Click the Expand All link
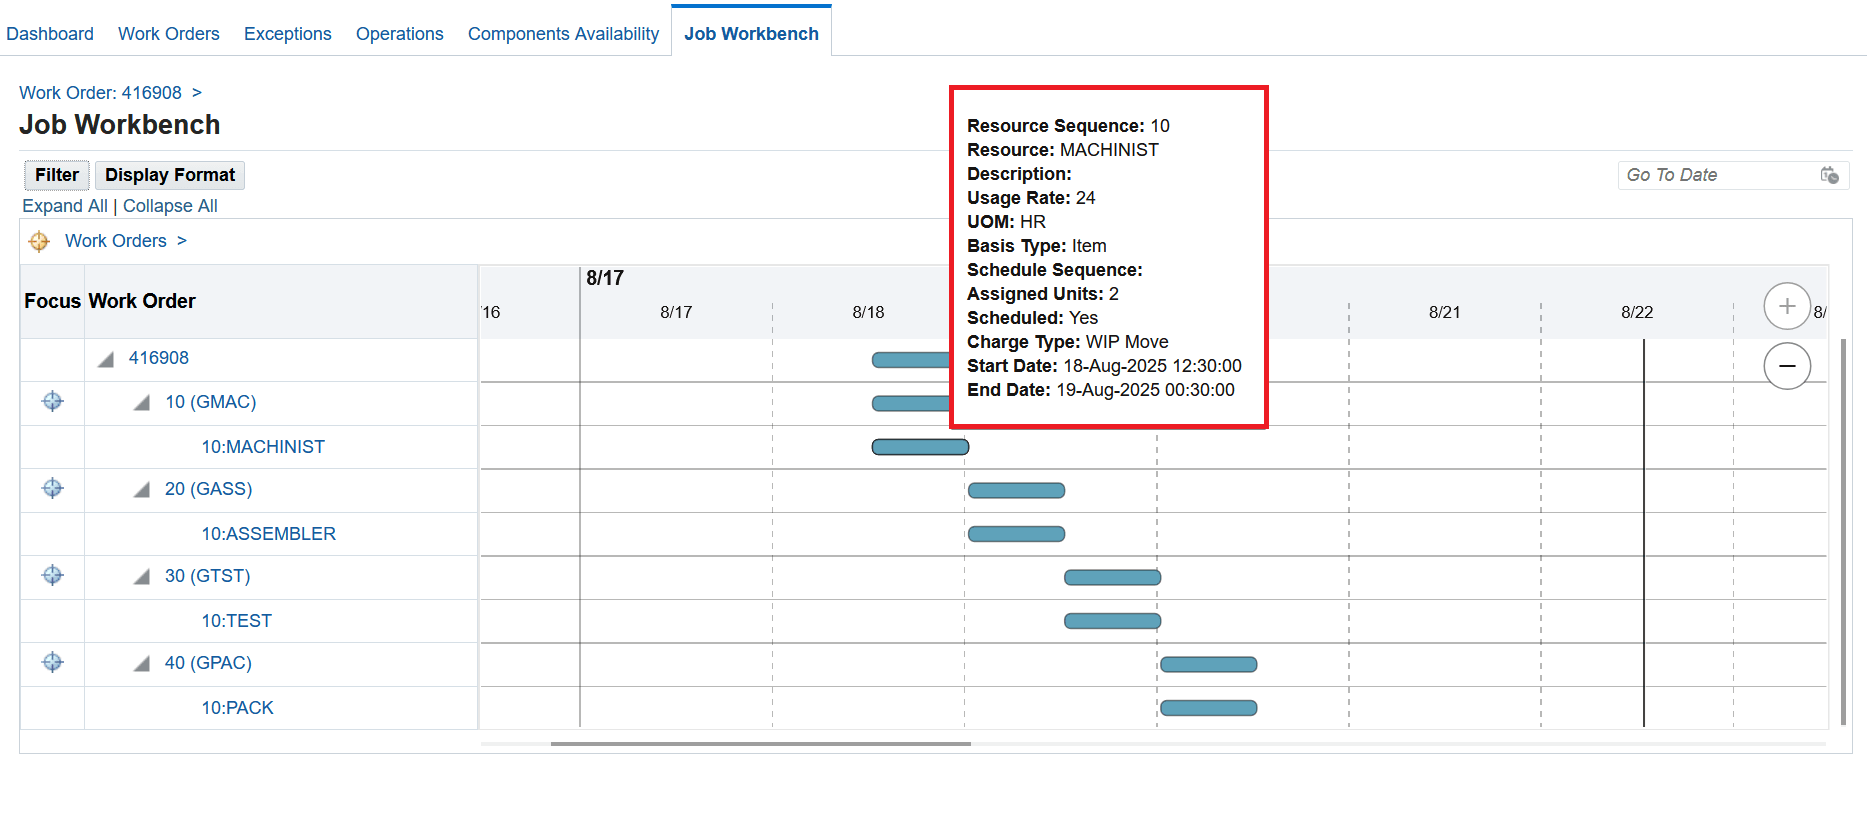Image resolution: width=1867 pixels, height=816 pixels. pyautogui.click(x=65, y=206)
